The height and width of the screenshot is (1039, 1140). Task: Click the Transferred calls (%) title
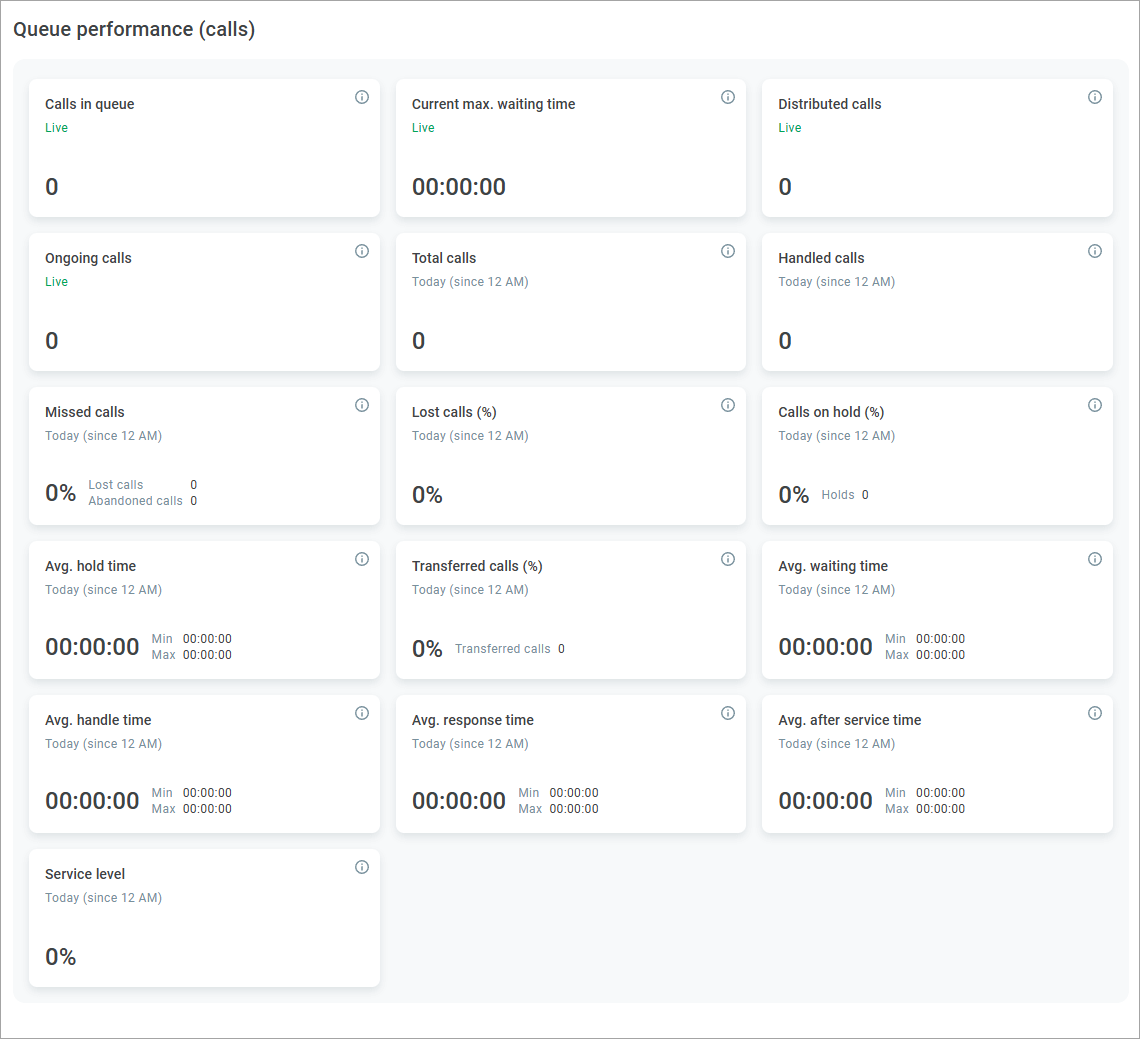click(x=477, y=566)
